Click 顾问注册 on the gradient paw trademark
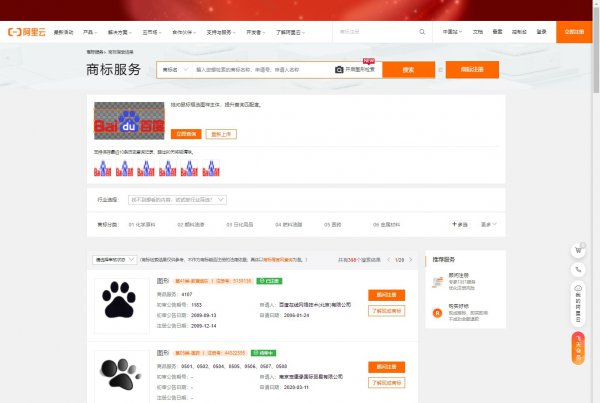 tap(386, 367)
